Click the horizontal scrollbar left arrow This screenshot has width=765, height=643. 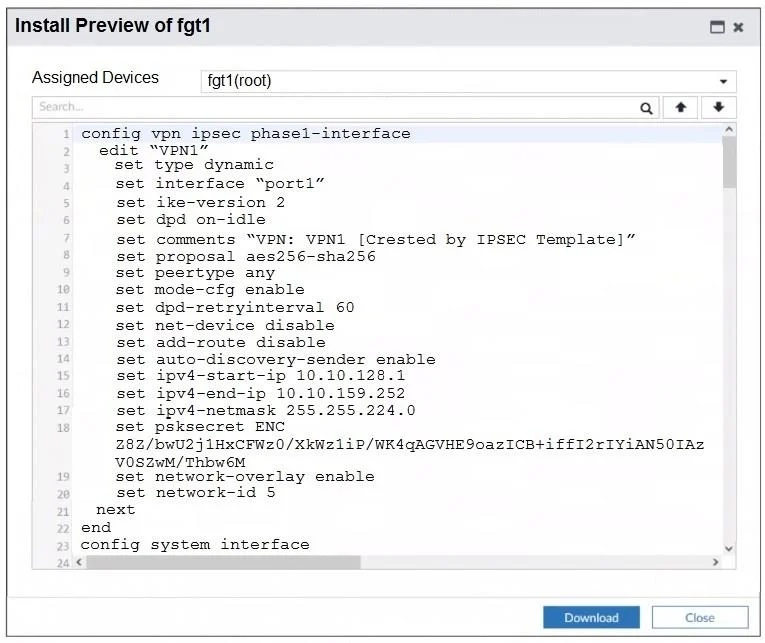79,562
